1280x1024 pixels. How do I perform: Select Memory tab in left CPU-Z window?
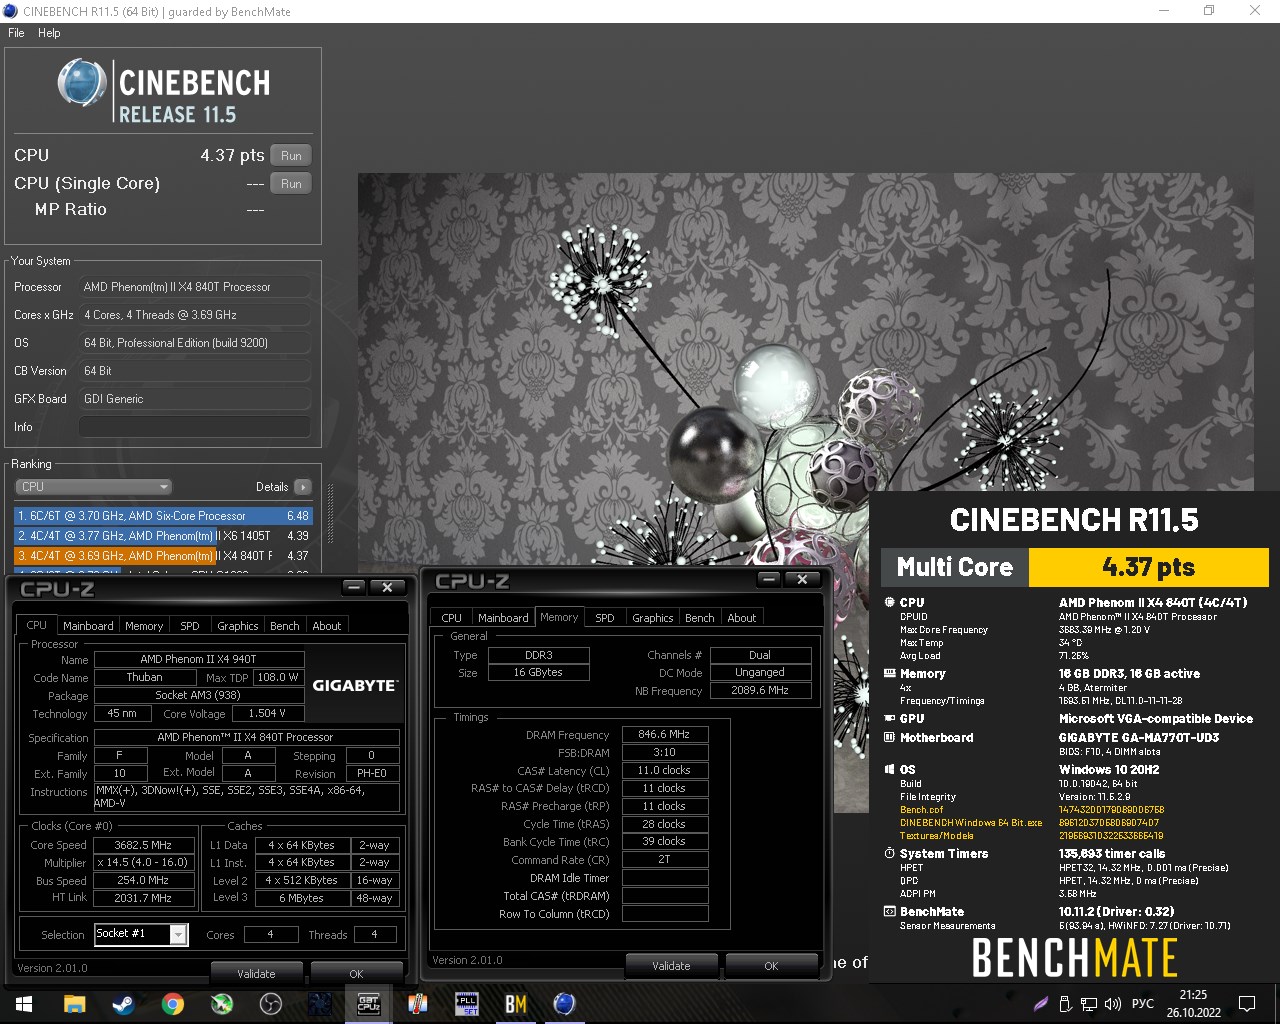[144, 626]
